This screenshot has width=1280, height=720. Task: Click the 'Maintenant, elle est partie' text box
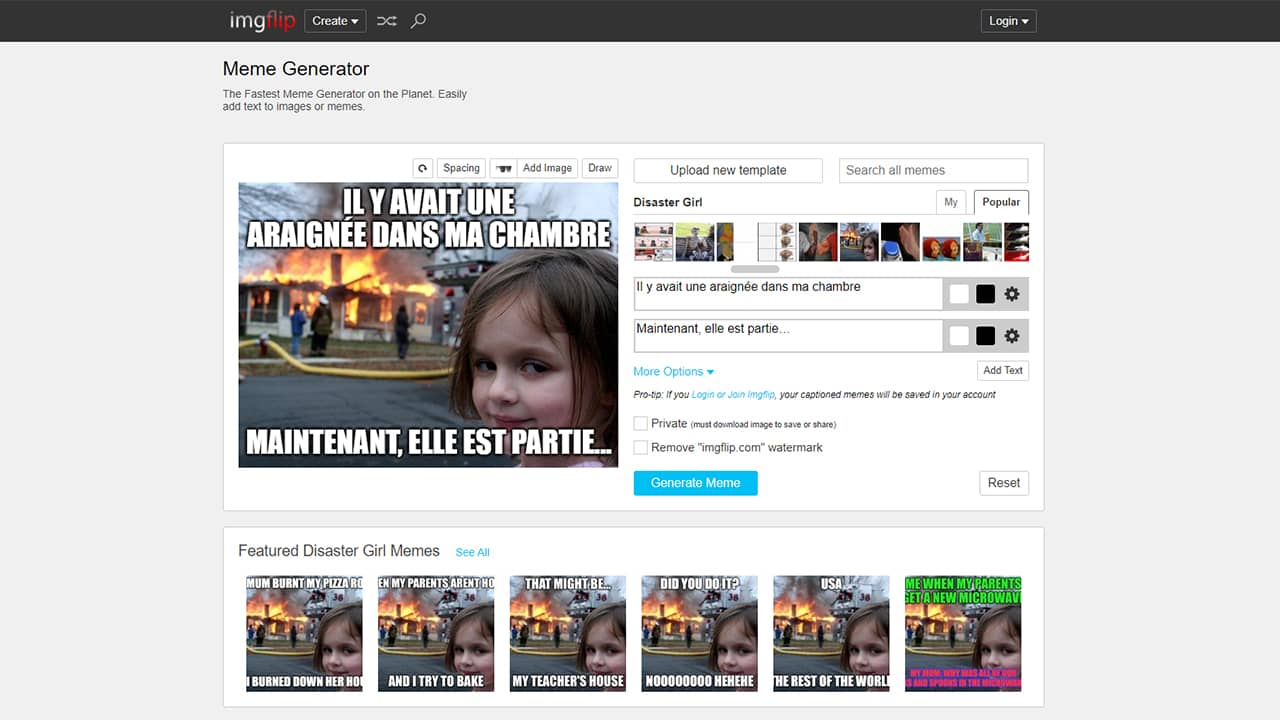788,336
